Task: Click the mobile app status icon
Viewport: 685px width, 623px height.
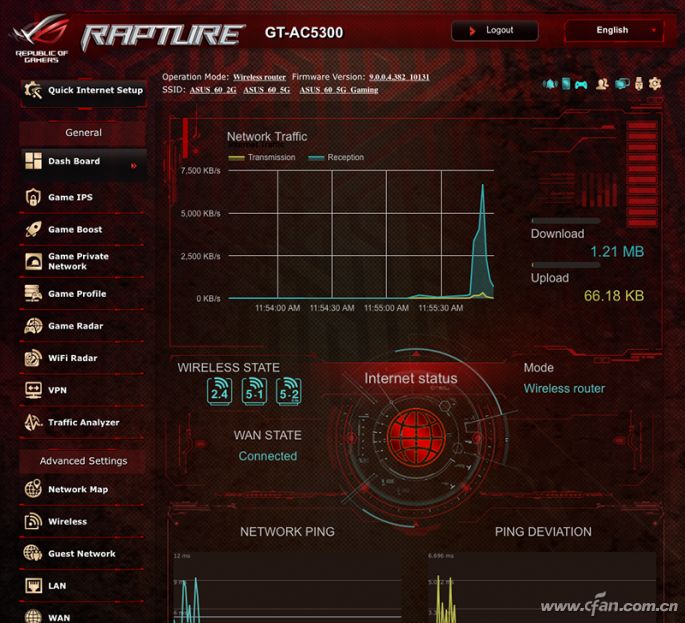Action: [x=566, y=84]
